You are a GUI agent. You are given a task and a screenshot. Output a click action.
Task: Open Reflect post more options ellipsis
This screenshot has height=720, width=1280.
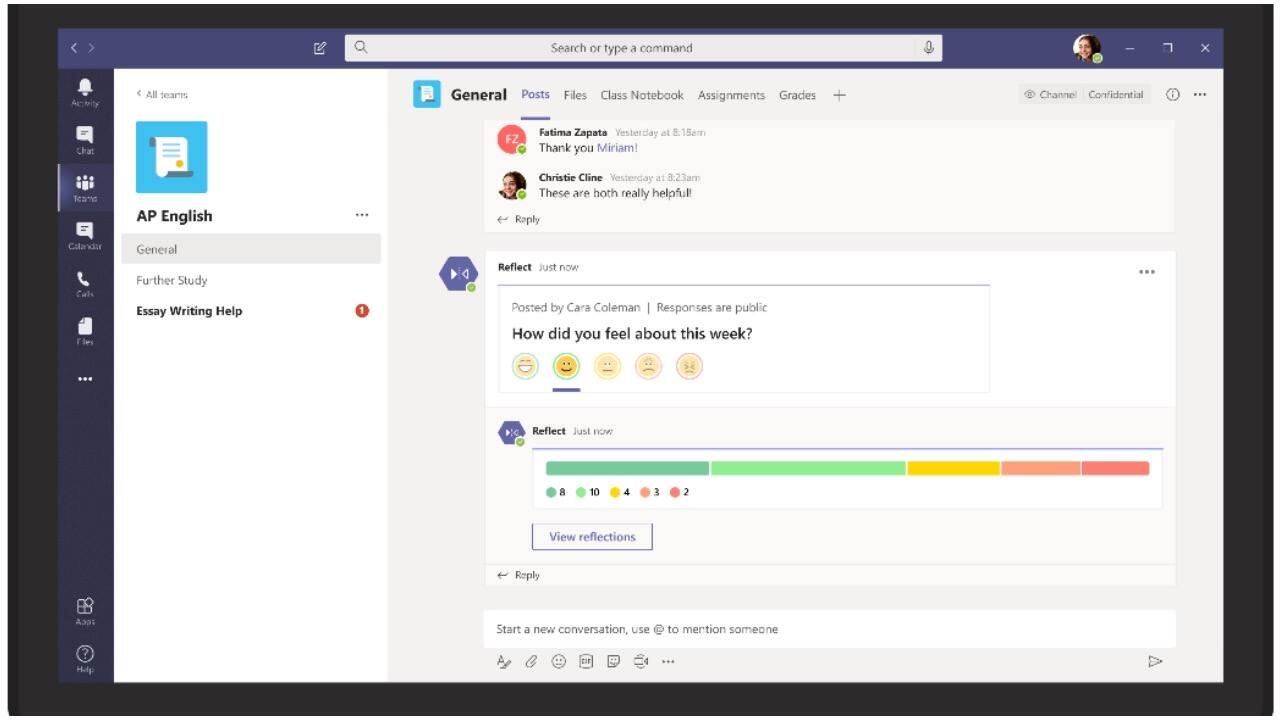1147,272
